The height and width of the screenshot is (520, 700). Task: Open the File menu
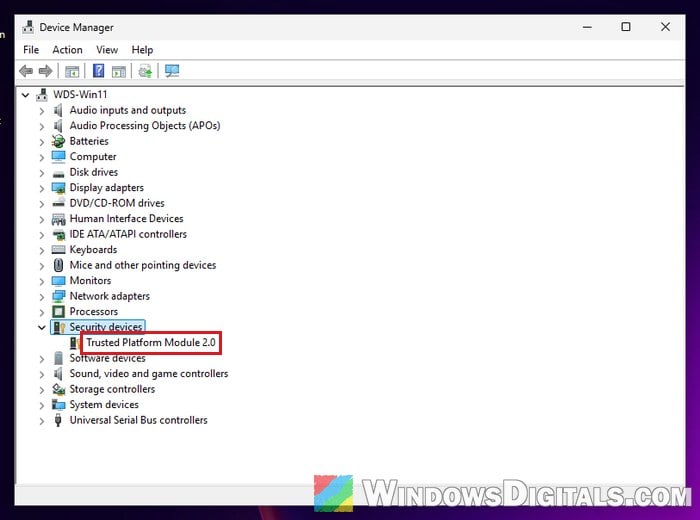pyautogui.click(x=31, y=50)
